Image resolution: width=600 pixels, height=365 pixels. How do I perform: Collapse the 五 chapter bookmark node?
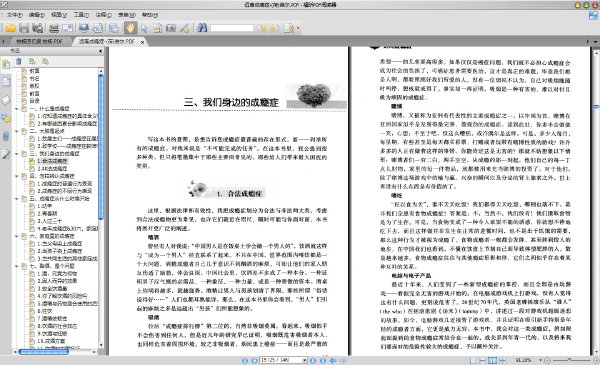point(17,199)
